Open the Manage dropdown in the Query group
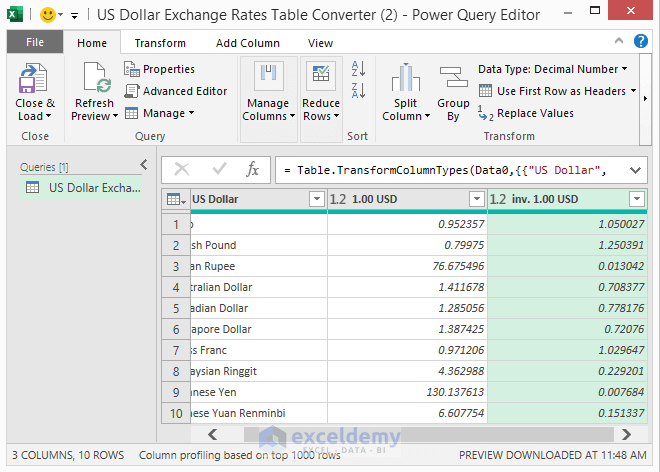 point(159,113)
